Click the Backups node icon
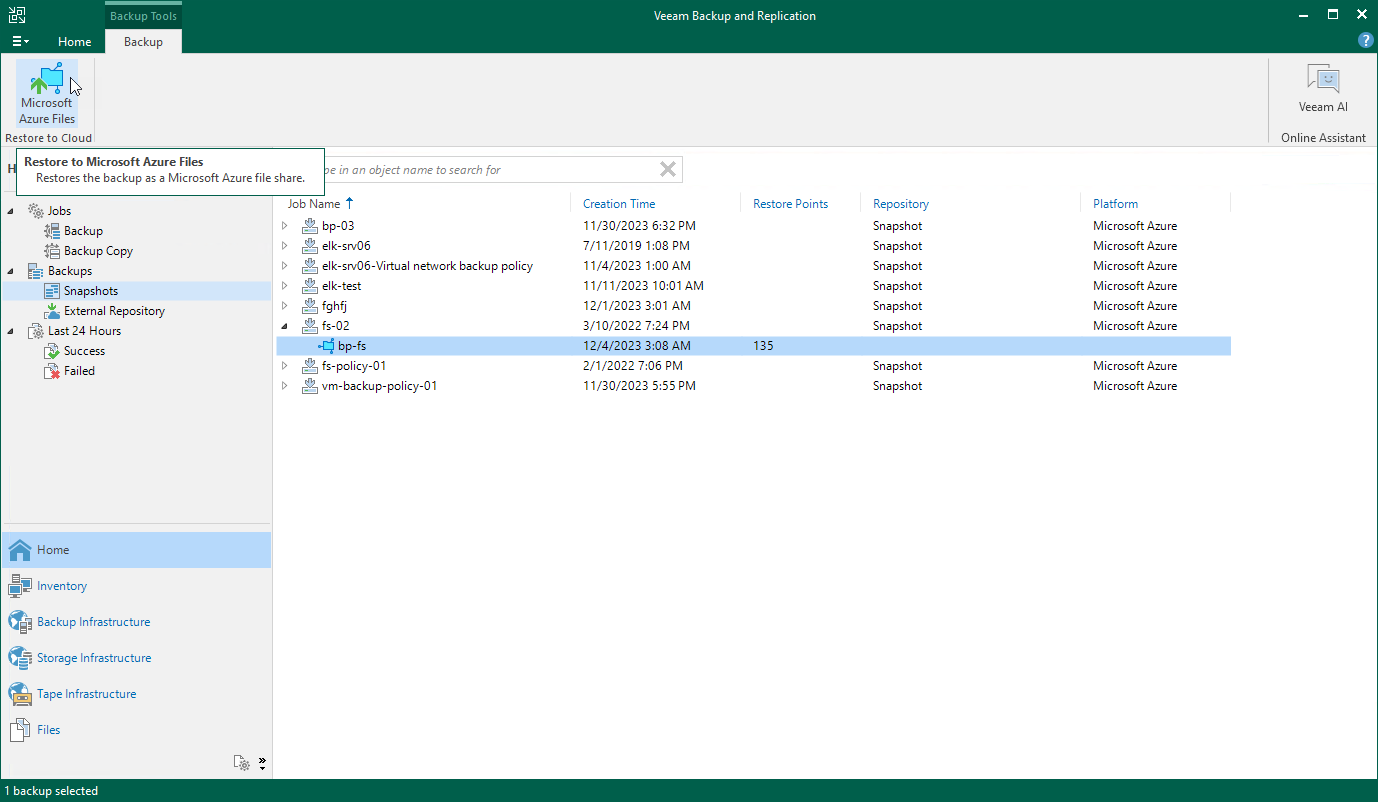1378x802 pixels. click(x=36, y=271)
